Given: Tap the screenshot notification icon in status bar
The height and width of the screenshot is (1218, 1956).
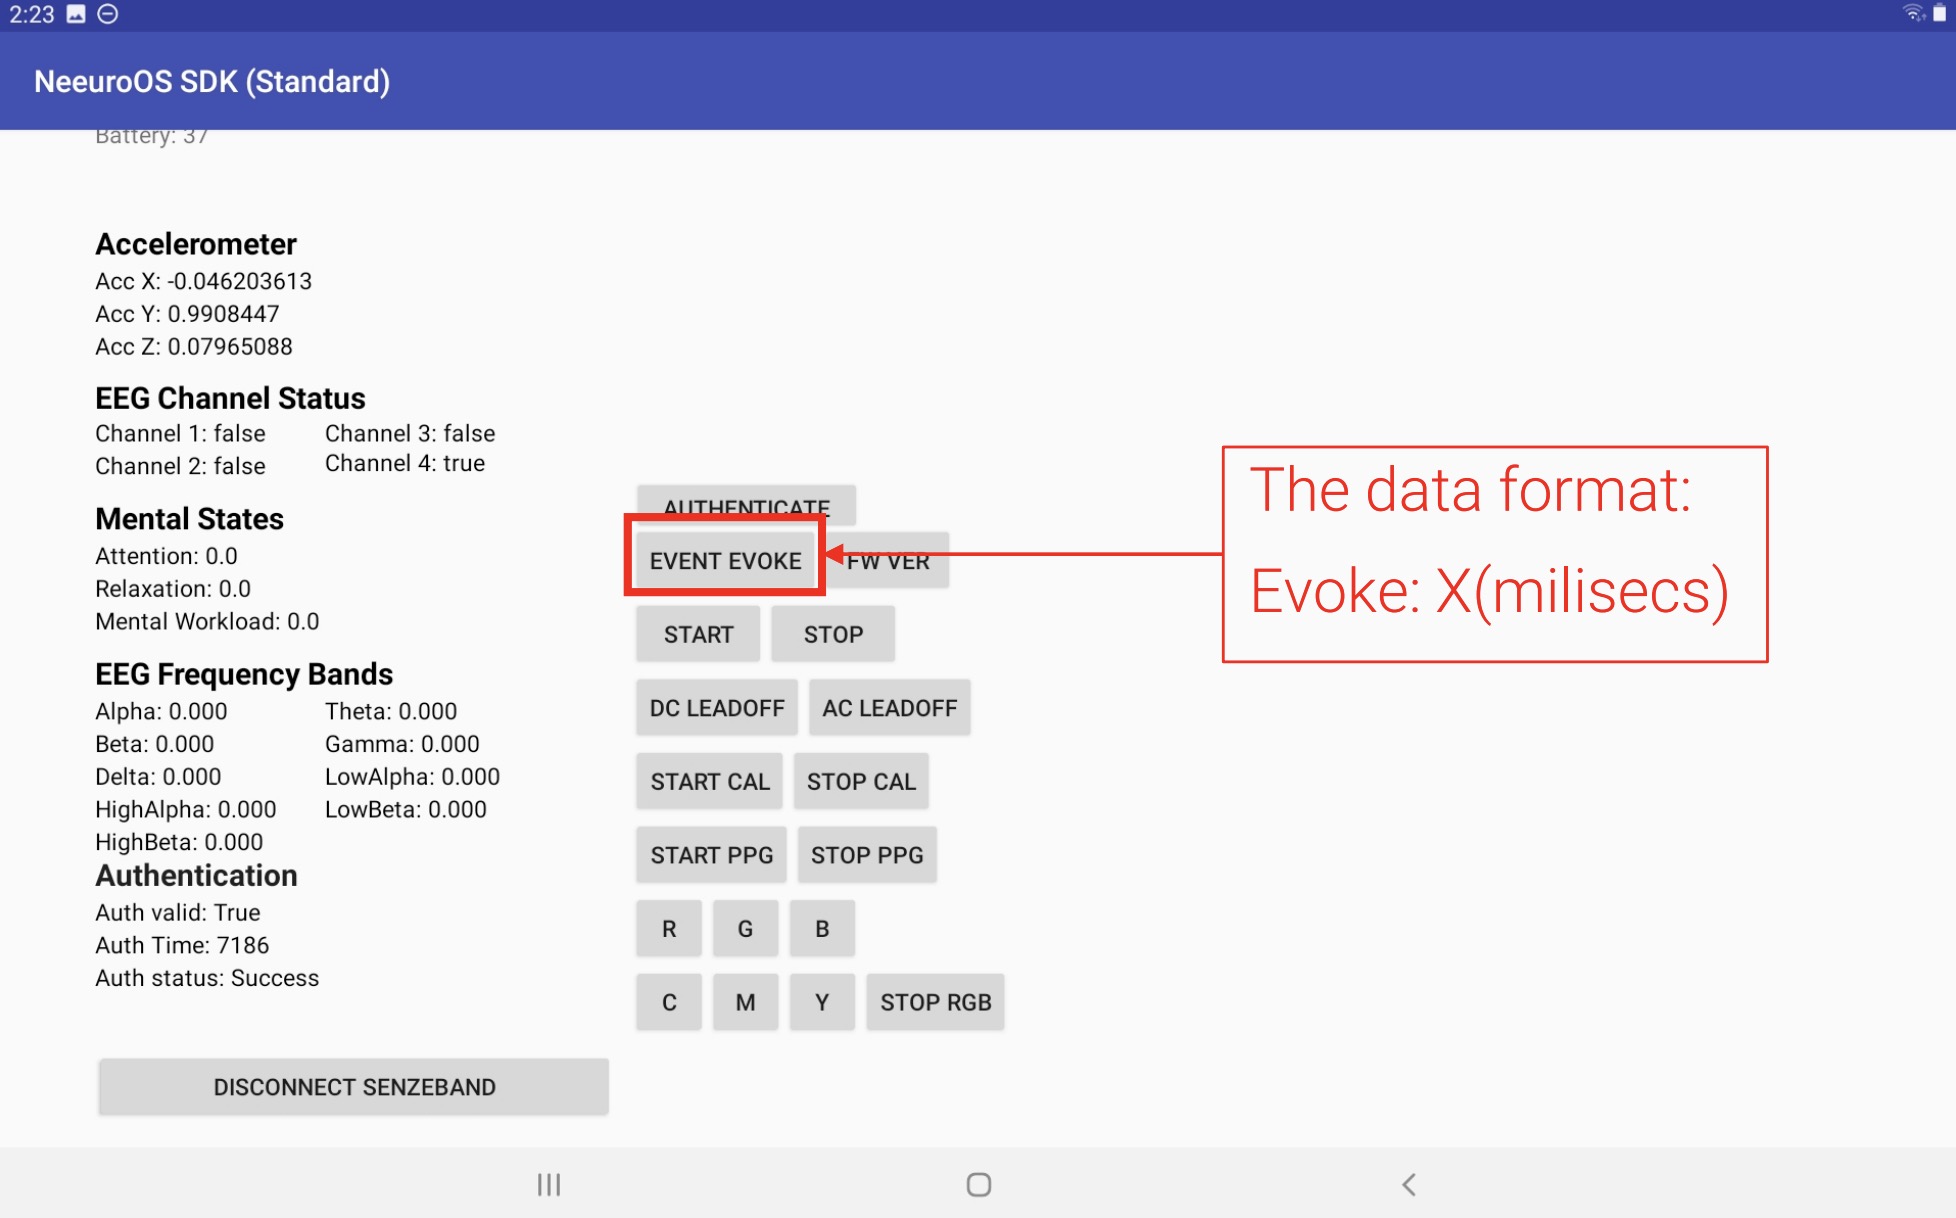Looking at the screenshot, I should 73,14.
